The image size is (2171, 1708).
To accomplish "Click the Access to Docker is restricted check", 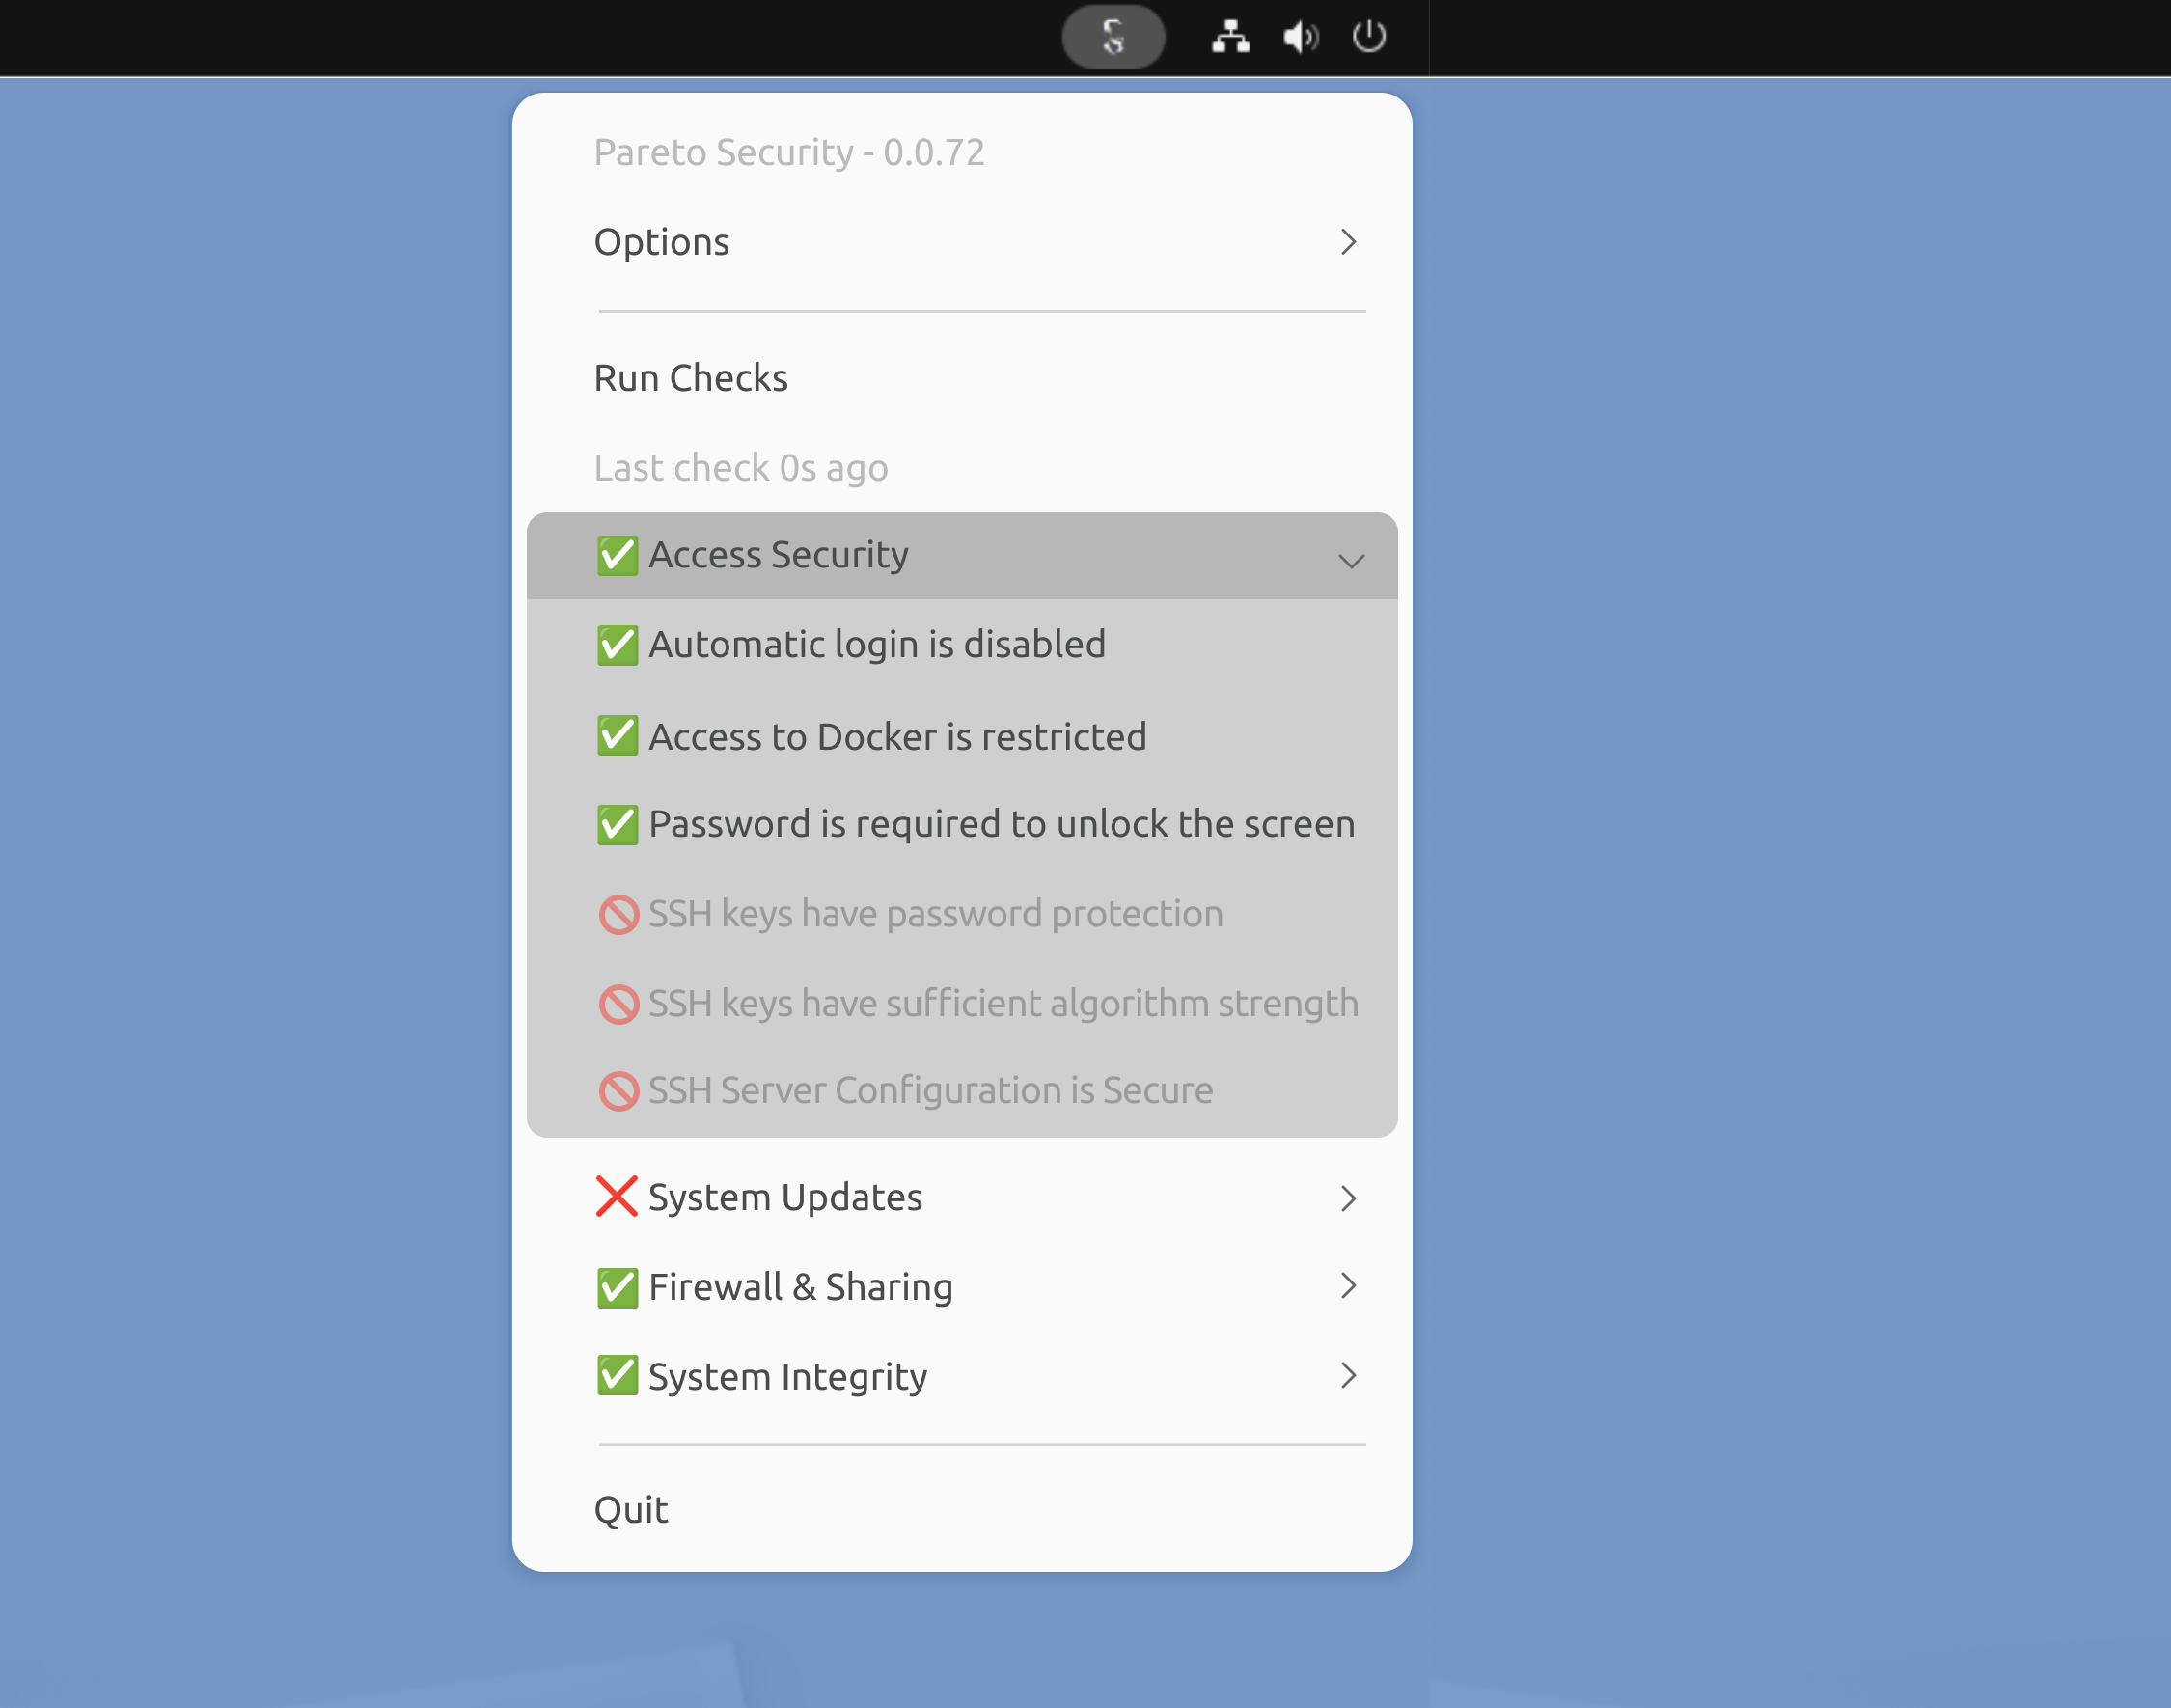I will (x=897, y=737).
